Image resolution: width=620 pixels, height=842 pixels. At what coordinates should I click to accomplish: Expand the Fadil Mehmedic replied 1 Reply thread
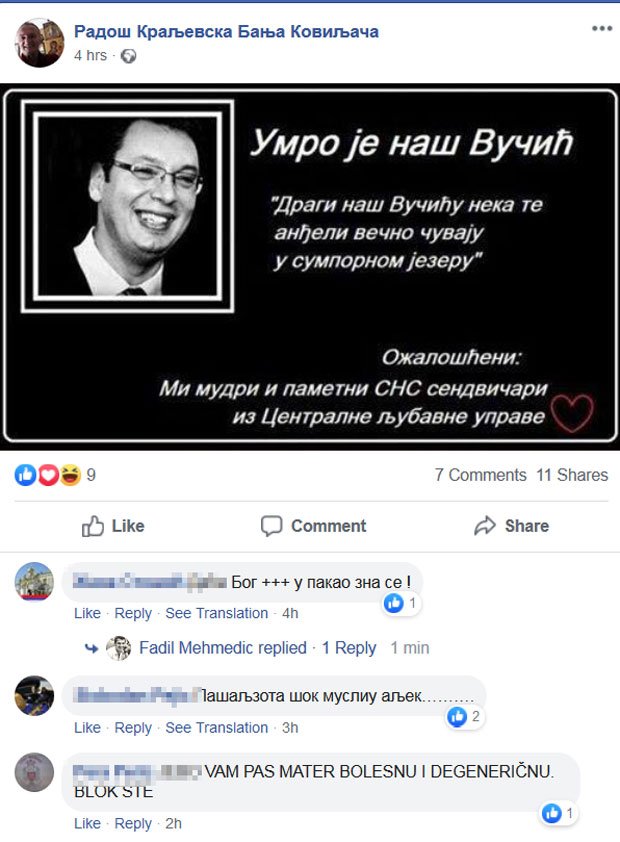tap(258, 648)
